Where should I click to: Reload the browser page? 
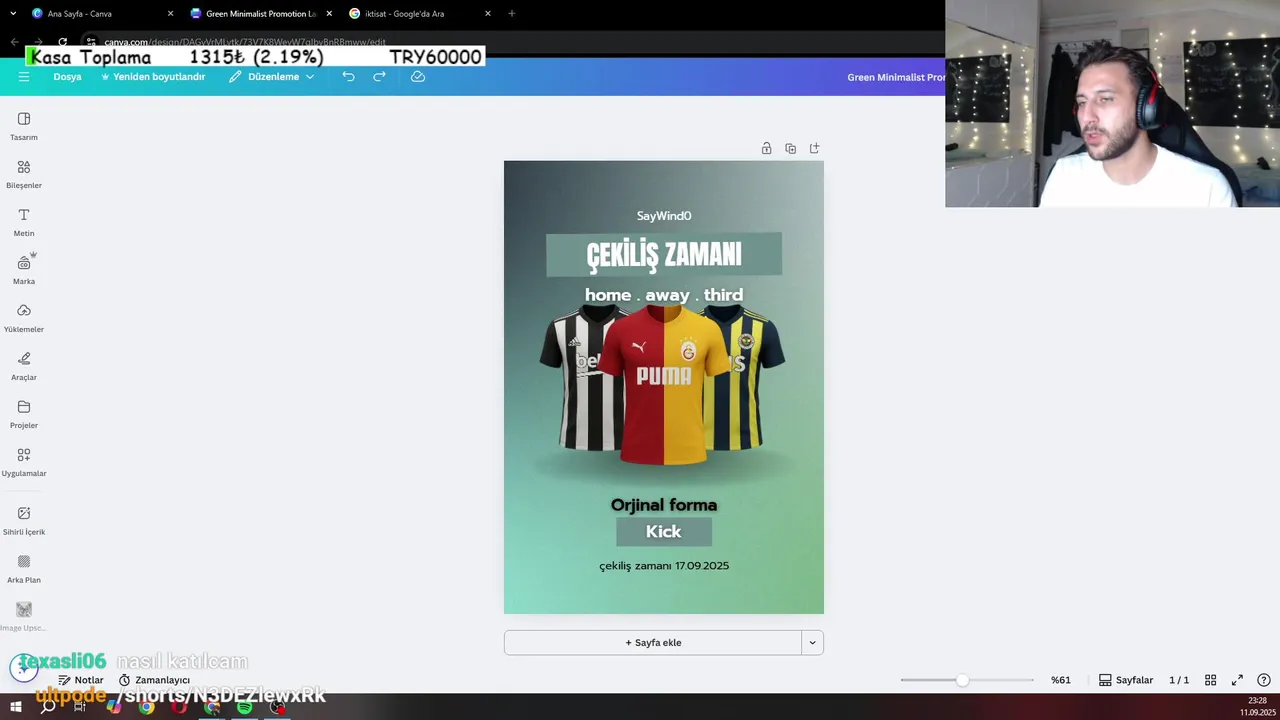[62, 42]
